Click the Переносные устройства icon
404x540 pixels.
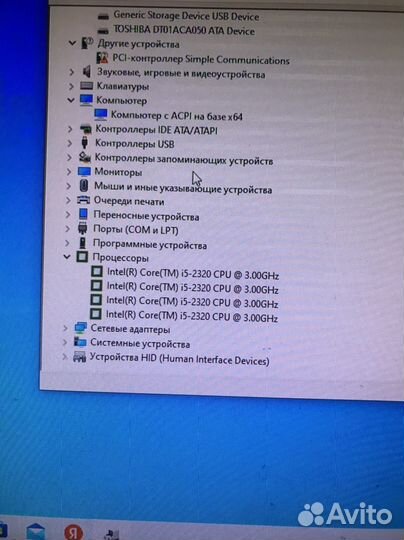click(x=83, y=214)
